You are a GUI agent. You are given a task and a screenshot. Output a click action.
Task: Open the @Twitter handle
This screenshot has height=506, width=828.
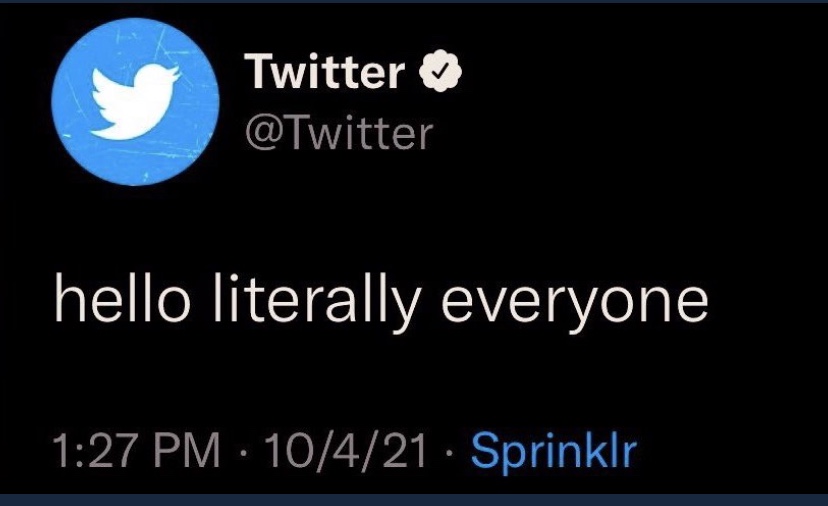click(x=339, y=133)
